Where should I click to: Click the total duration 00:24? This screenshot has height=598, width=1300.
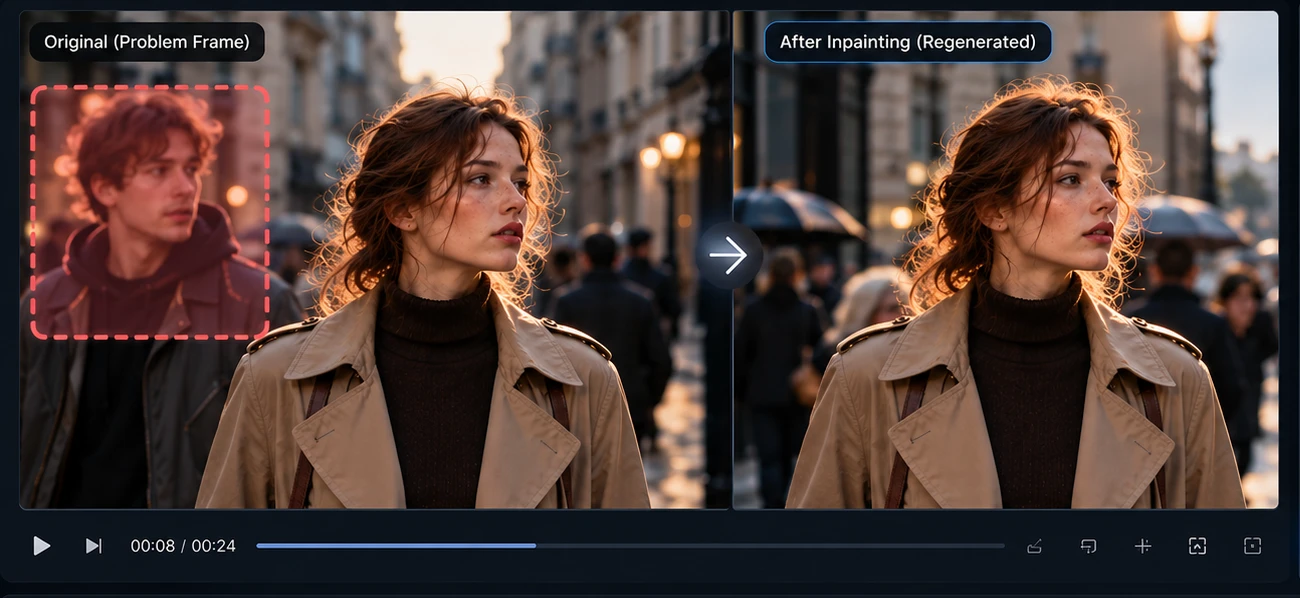click(x=214, y=546)
